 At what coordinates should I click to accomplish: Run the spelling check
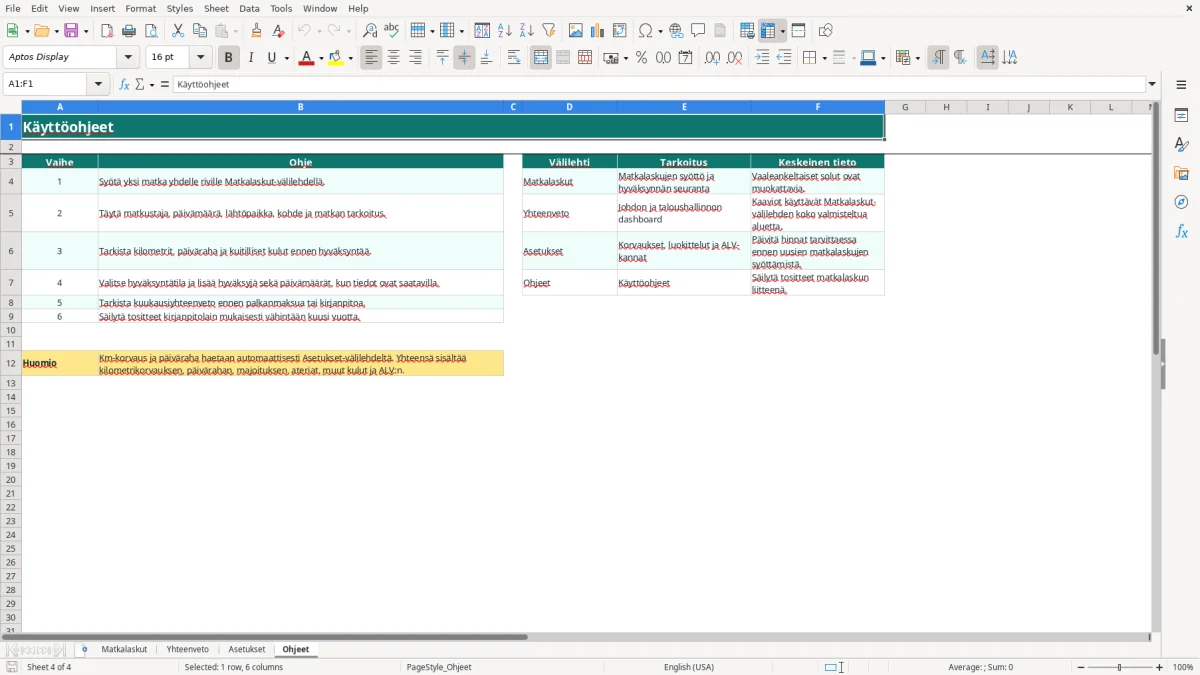[392, 31]
